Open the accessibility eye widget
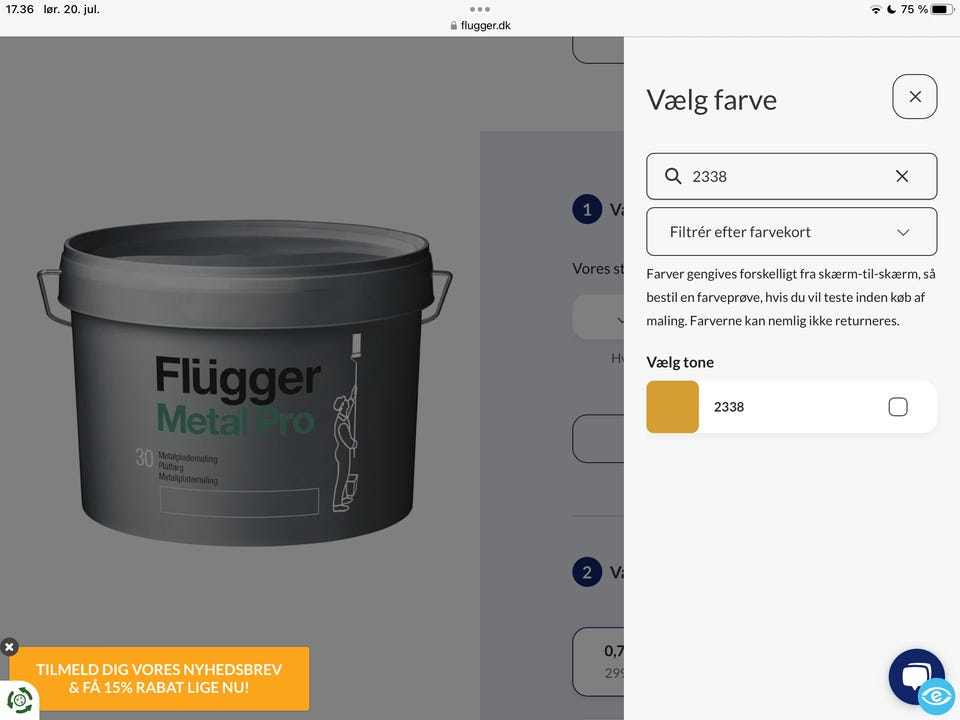The height and width of the screenshot is (720, 960). click(x=937, y=697)
